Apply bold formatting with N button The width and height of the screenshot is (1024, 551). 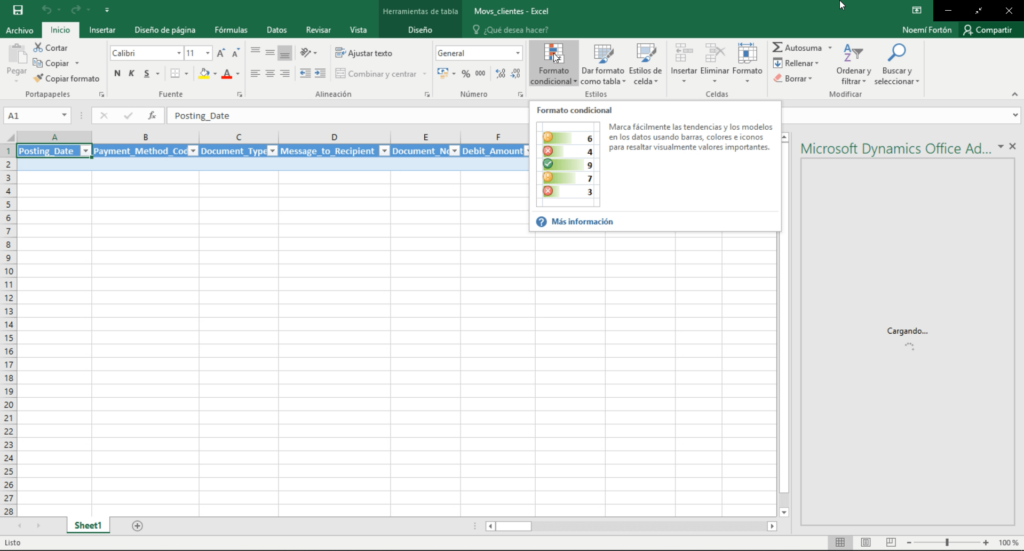coord(117,73)
